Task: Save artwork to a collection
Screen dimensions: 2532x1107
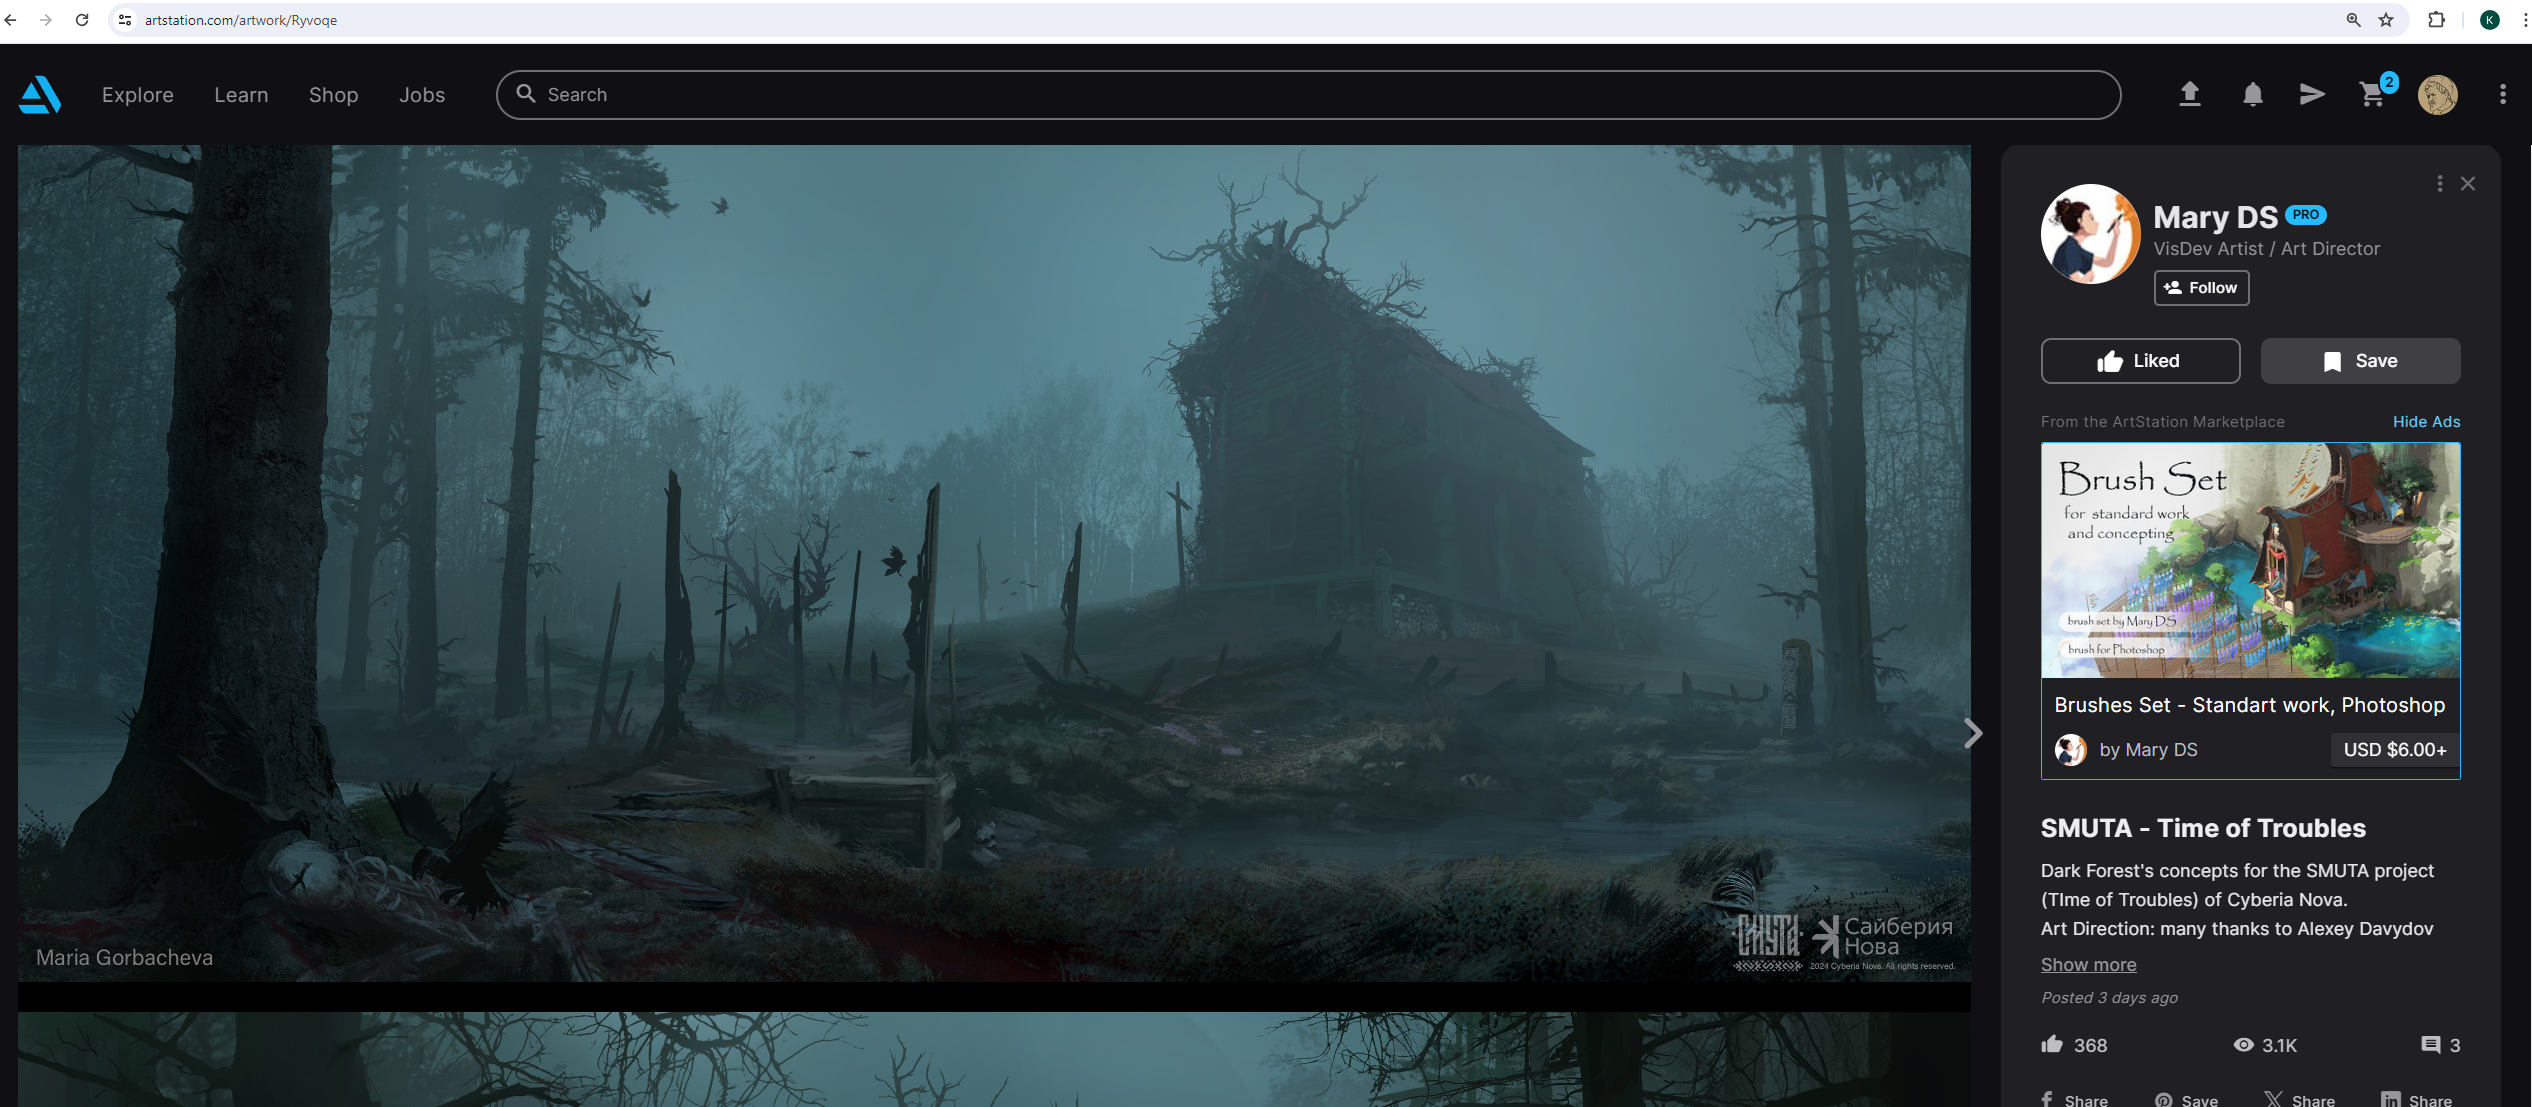Action: [x=2360, y=361]
